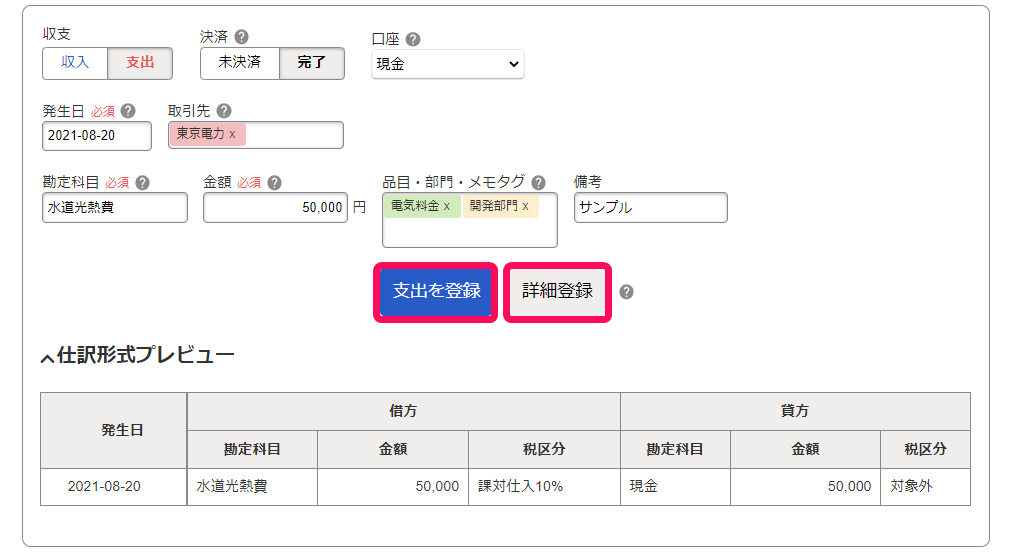Click the 詳細登録 button
The width and height of the screenshot is (1011, 556).
558,292
